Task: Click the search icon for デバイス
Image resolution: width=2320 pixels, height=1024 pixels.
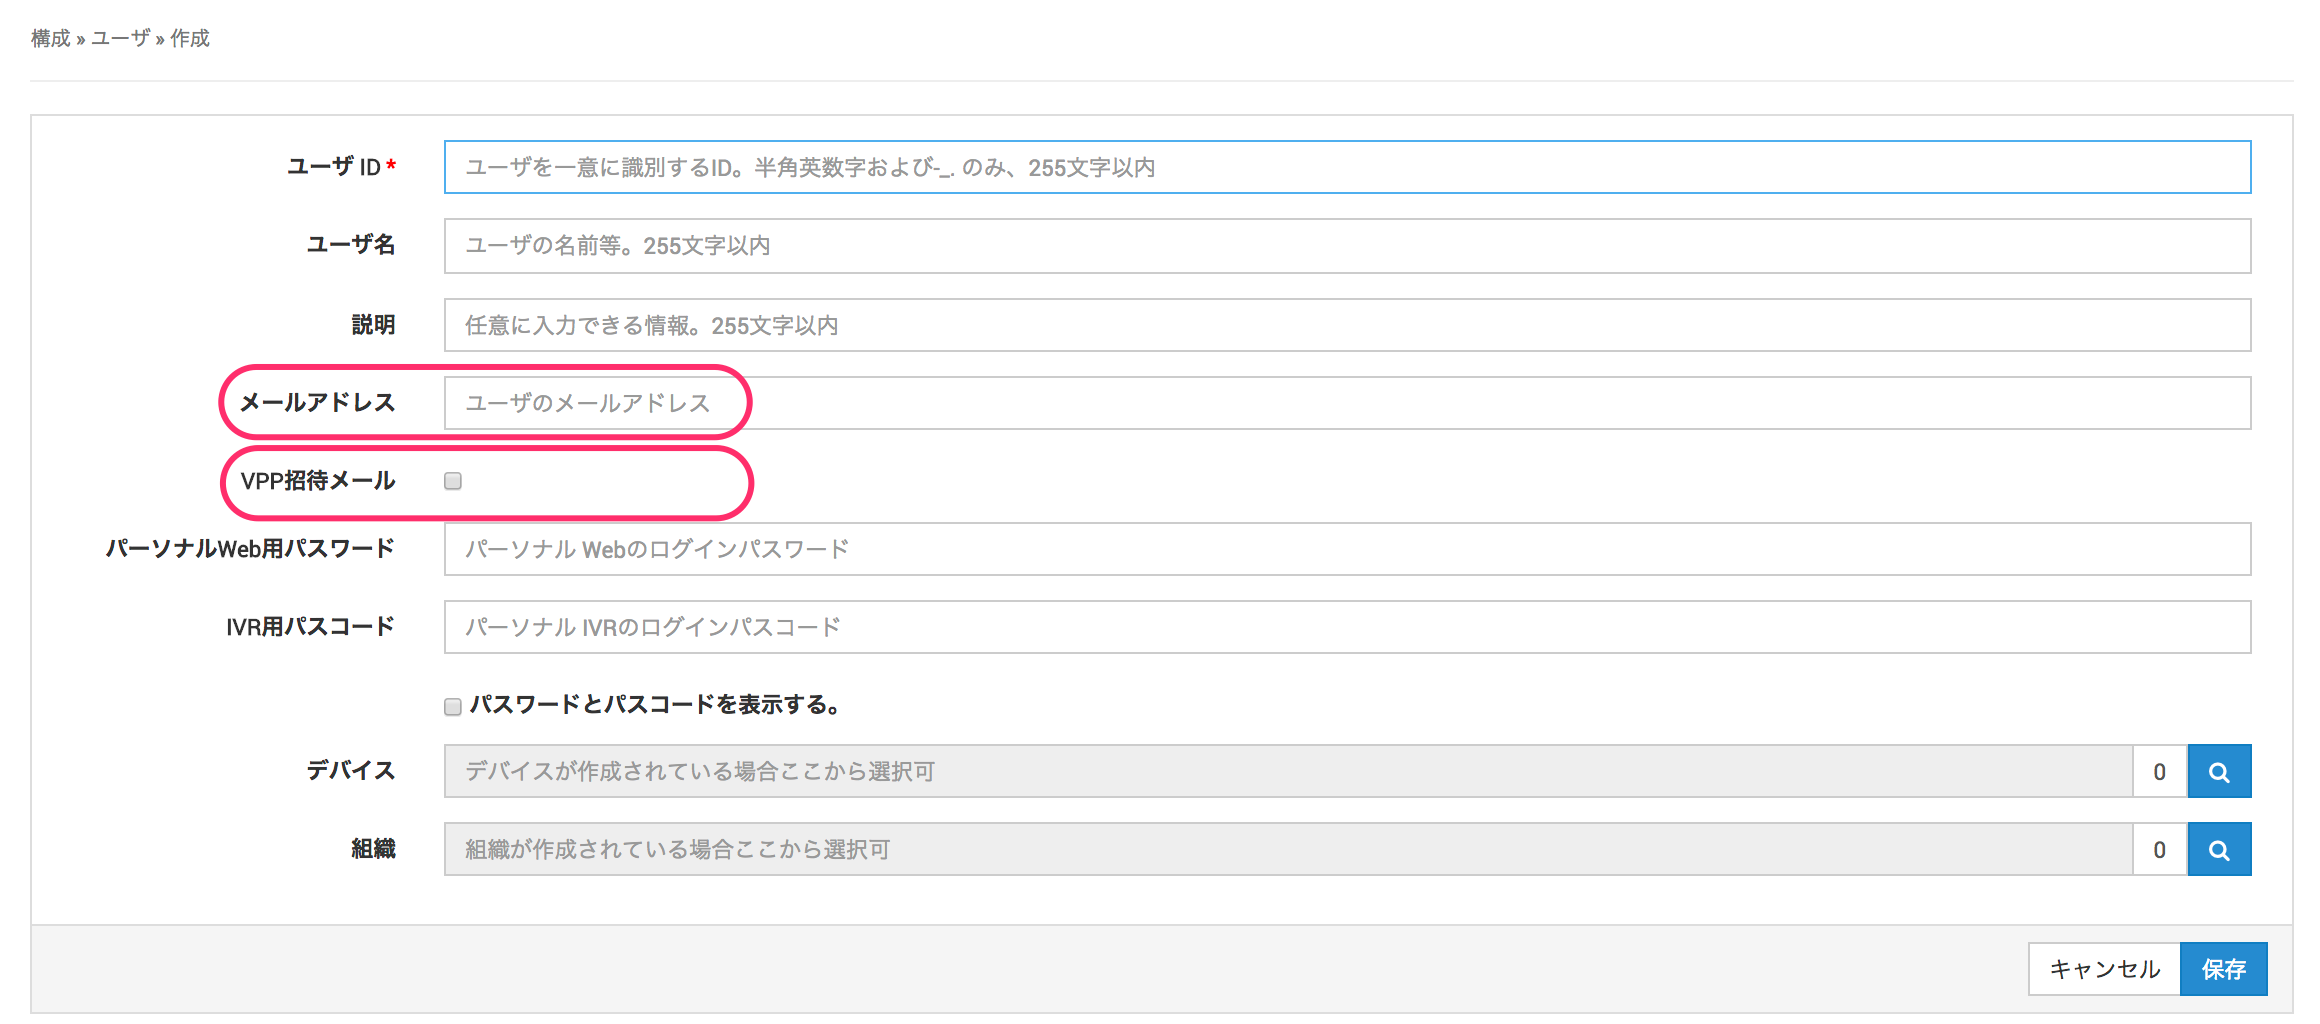Action: point(2218,771)
